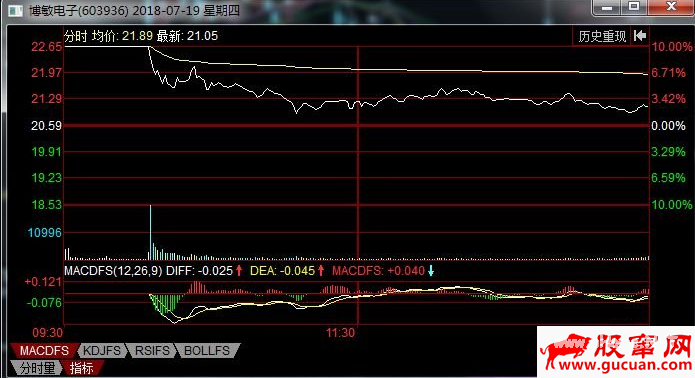Image resolution: width=695 pixels, height=378 pixels.
Task: Click the tall volume spike bar
Action: coord(150,232)
